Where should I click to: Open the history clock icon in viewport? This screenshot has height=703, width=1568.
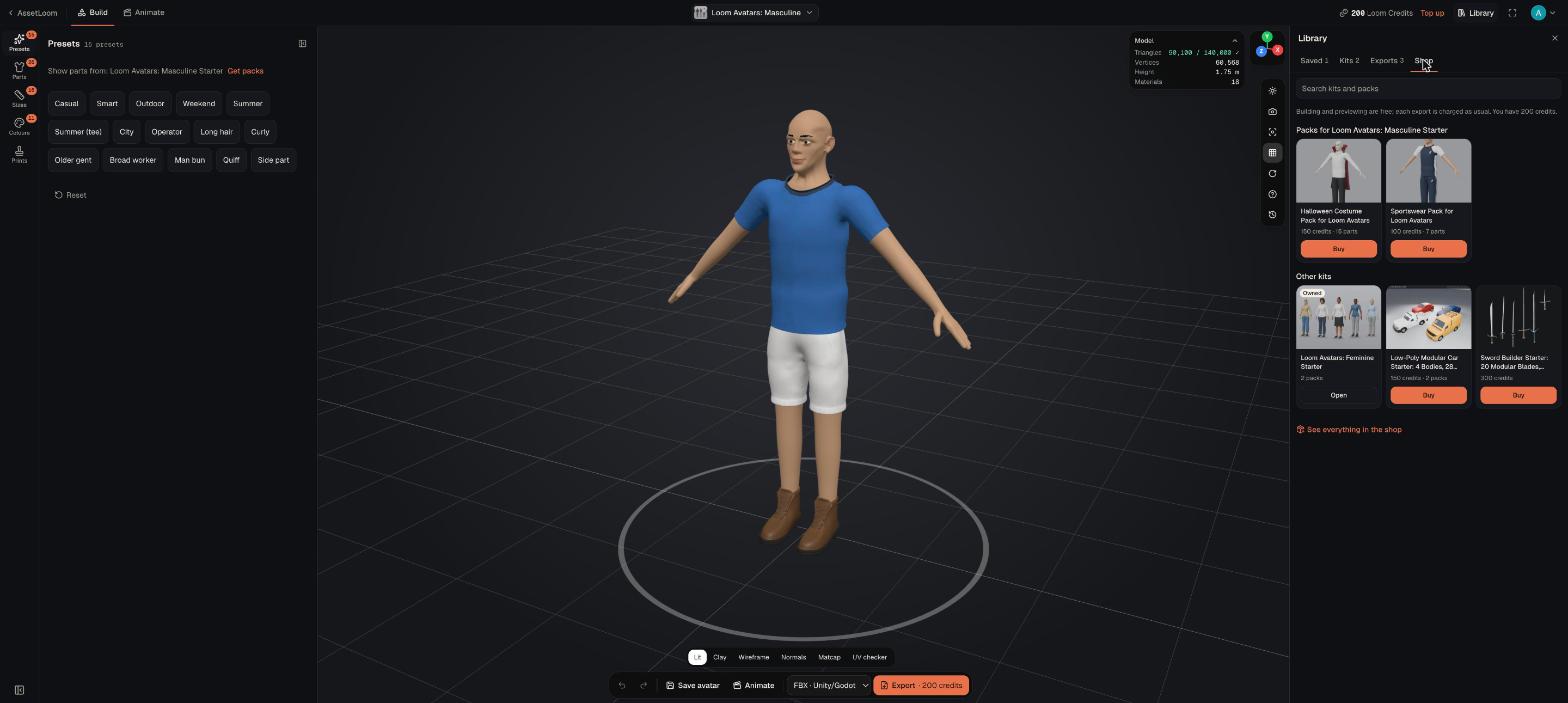pyautogui.click(x=1272, y=214)
